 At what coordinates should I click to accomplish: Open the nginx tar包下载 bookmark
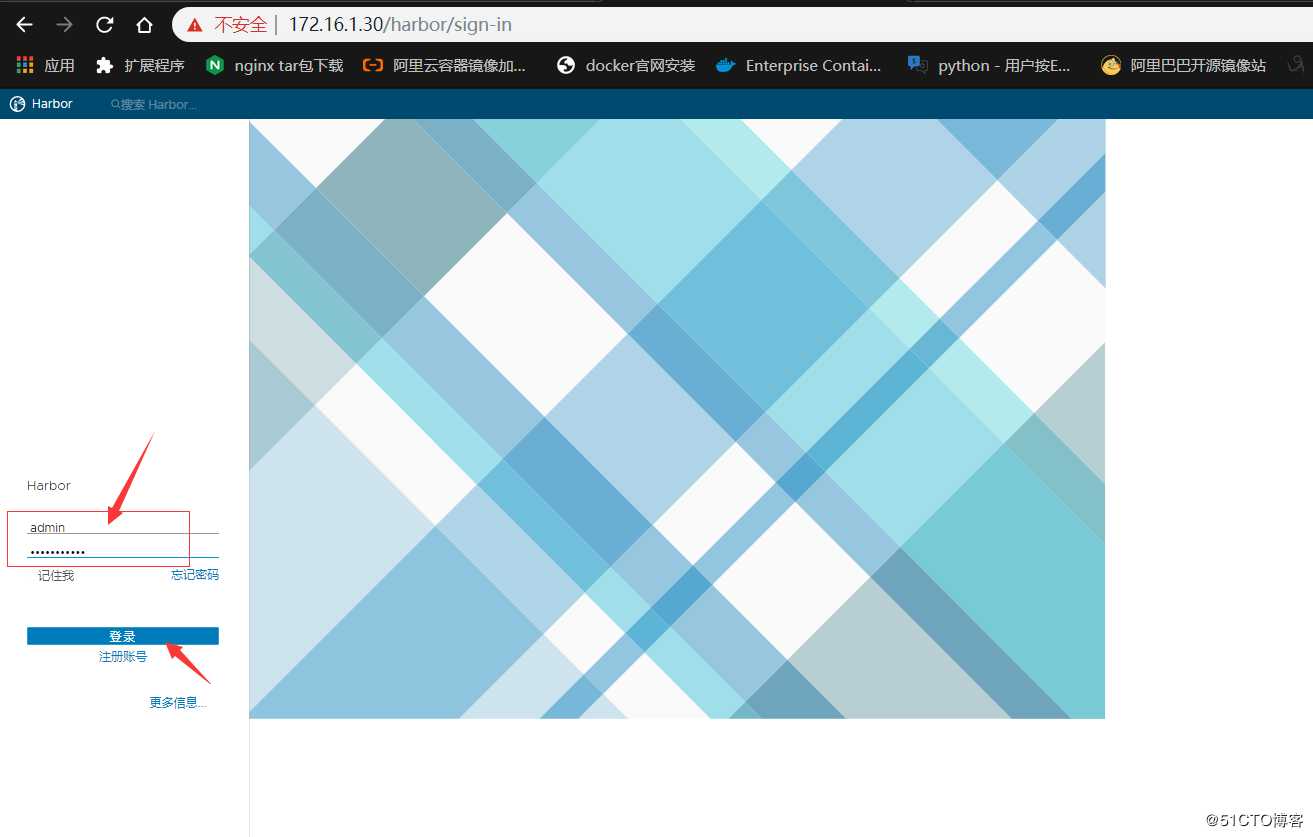pyautogui.click(x=274, y=65)
